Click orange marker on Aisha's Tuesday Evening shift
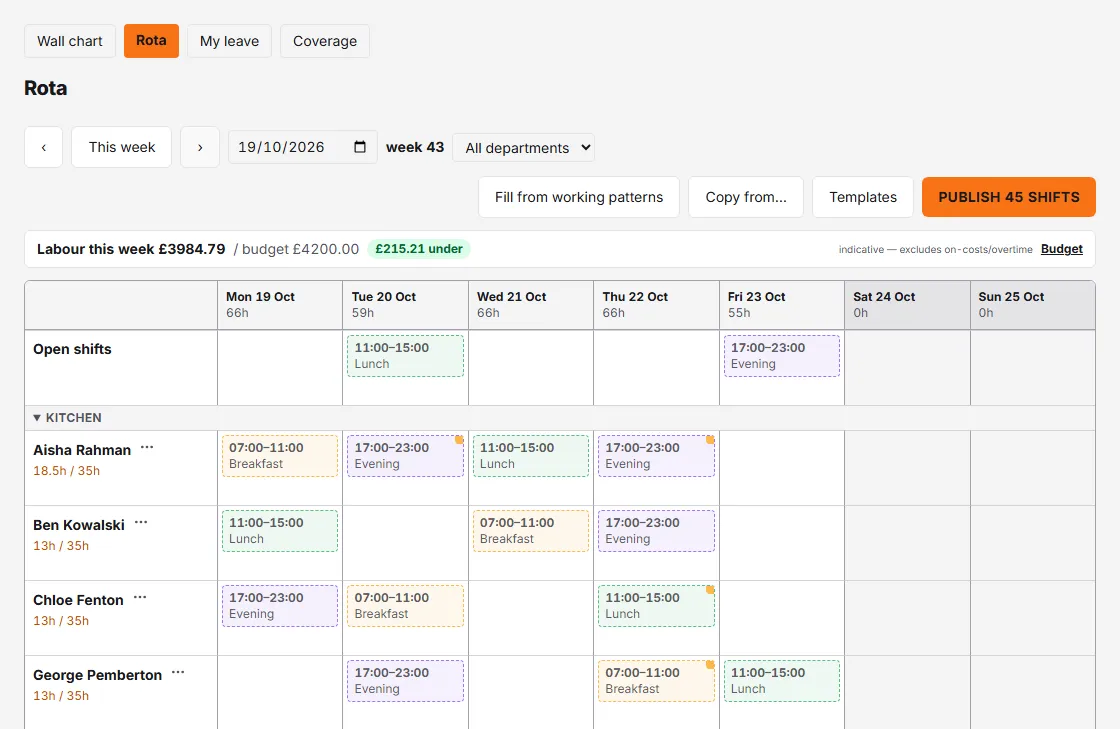The width and height of the screenshot is (1120, 729). [459, 440]
